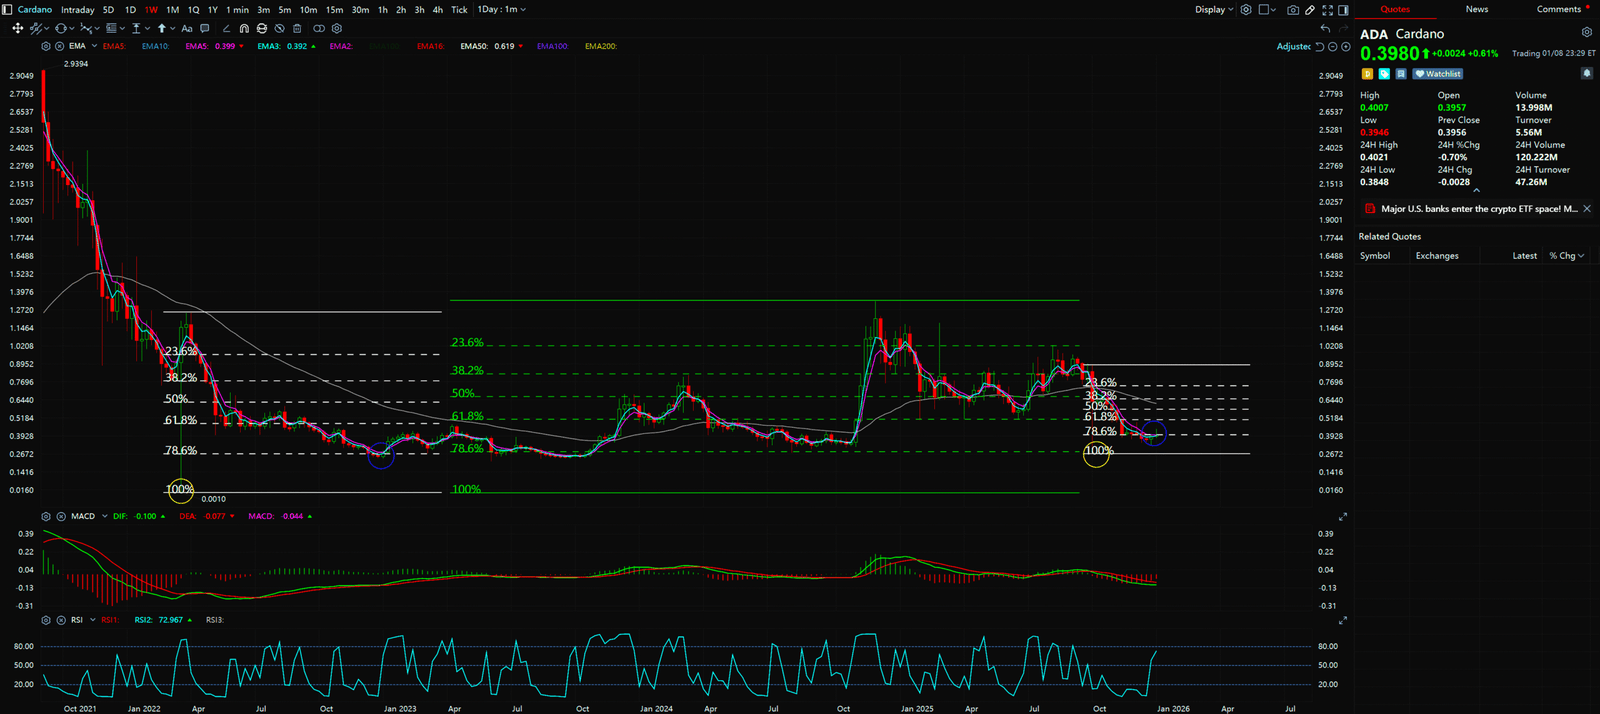Open the Display dropdown menu
The height and width of the screenshot is (714, 1600).
(x=1214, y=10)
